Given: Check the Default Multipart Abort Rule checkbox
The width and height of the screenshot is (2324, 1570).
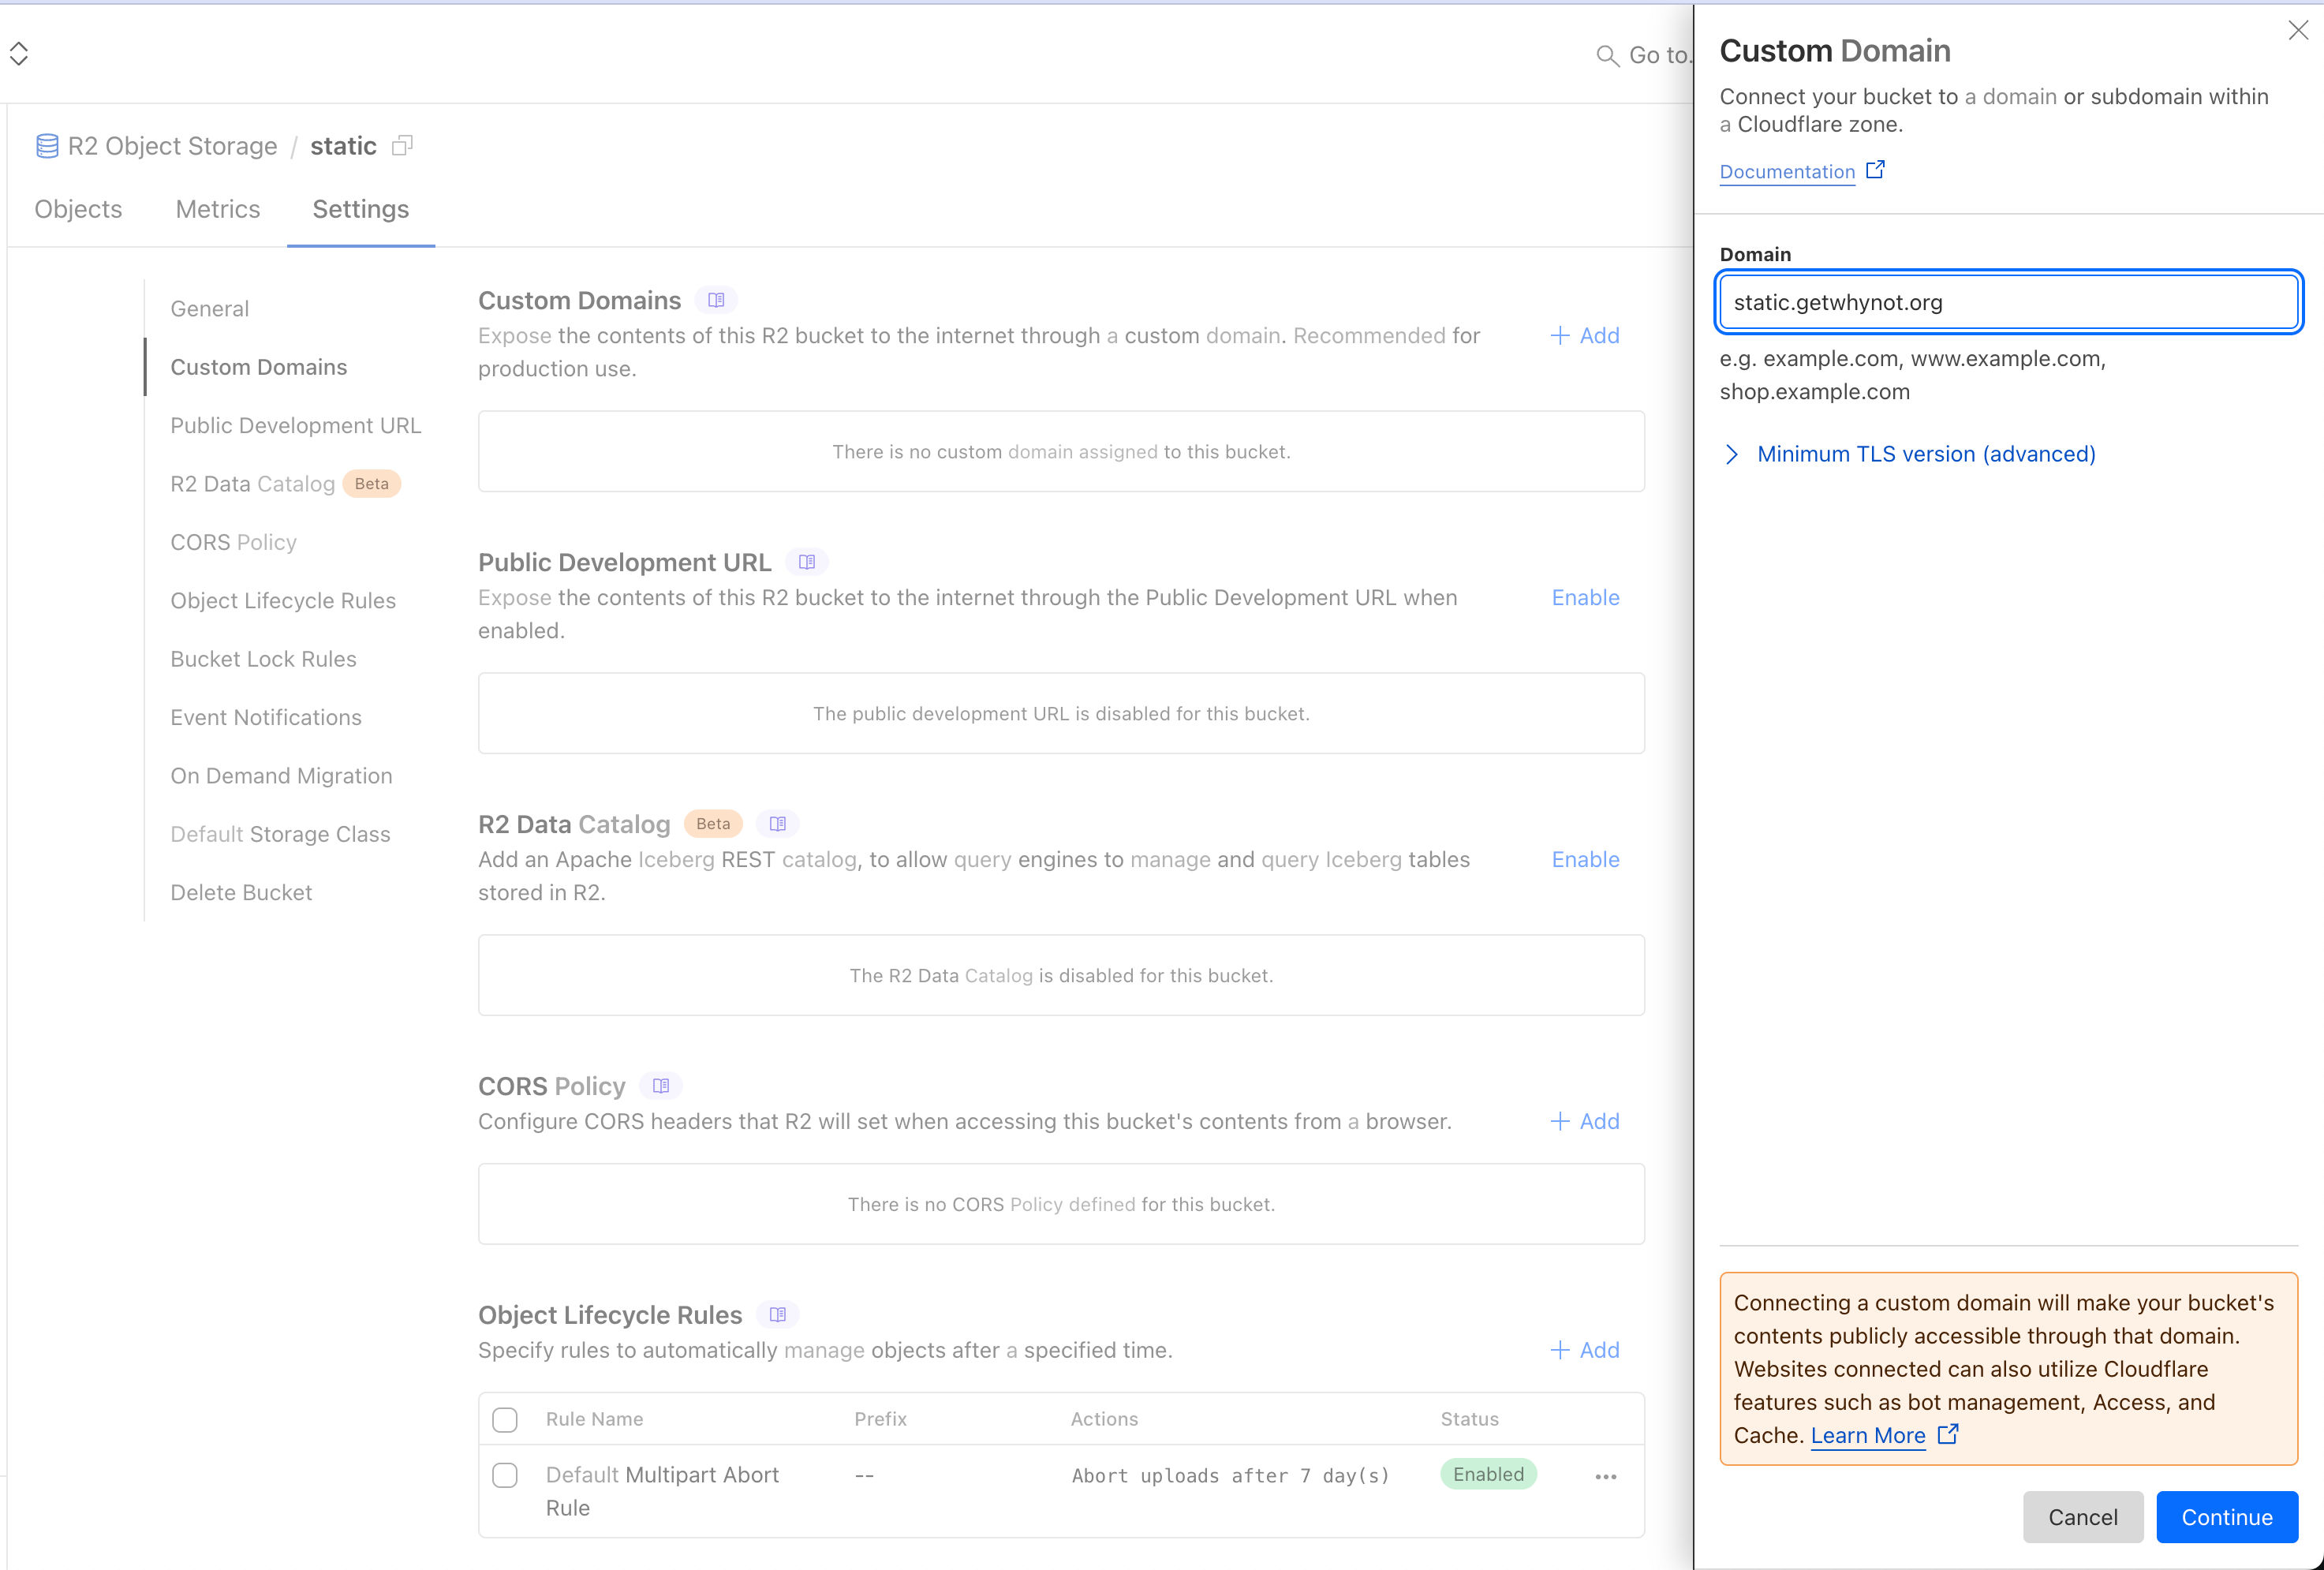Looking at the screenshot, I should tap(505, 1476).
